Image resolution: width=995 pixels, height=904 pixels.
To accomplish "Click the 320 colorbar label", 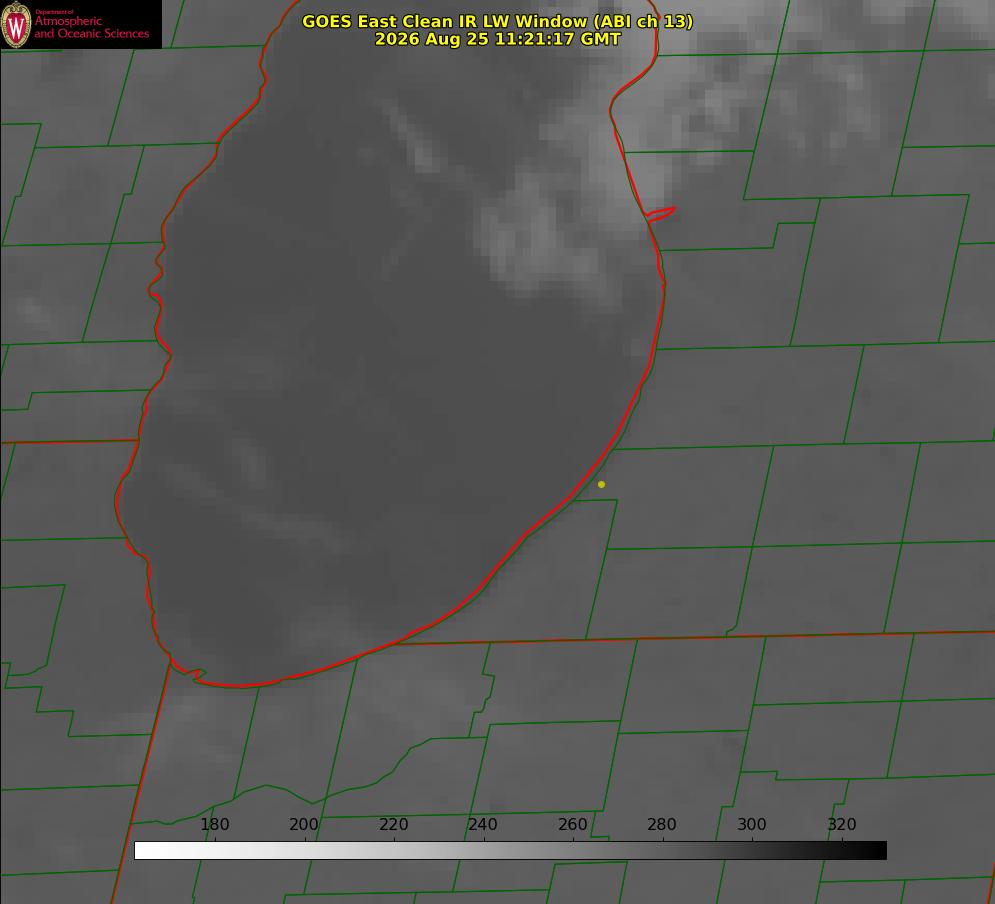I will (x=842, y=824).
